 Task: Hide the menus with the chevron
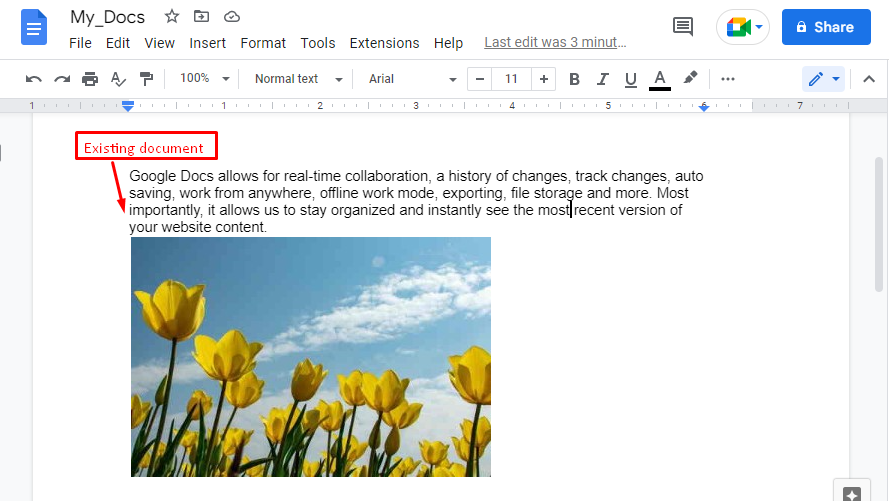[x=869, y=79]
